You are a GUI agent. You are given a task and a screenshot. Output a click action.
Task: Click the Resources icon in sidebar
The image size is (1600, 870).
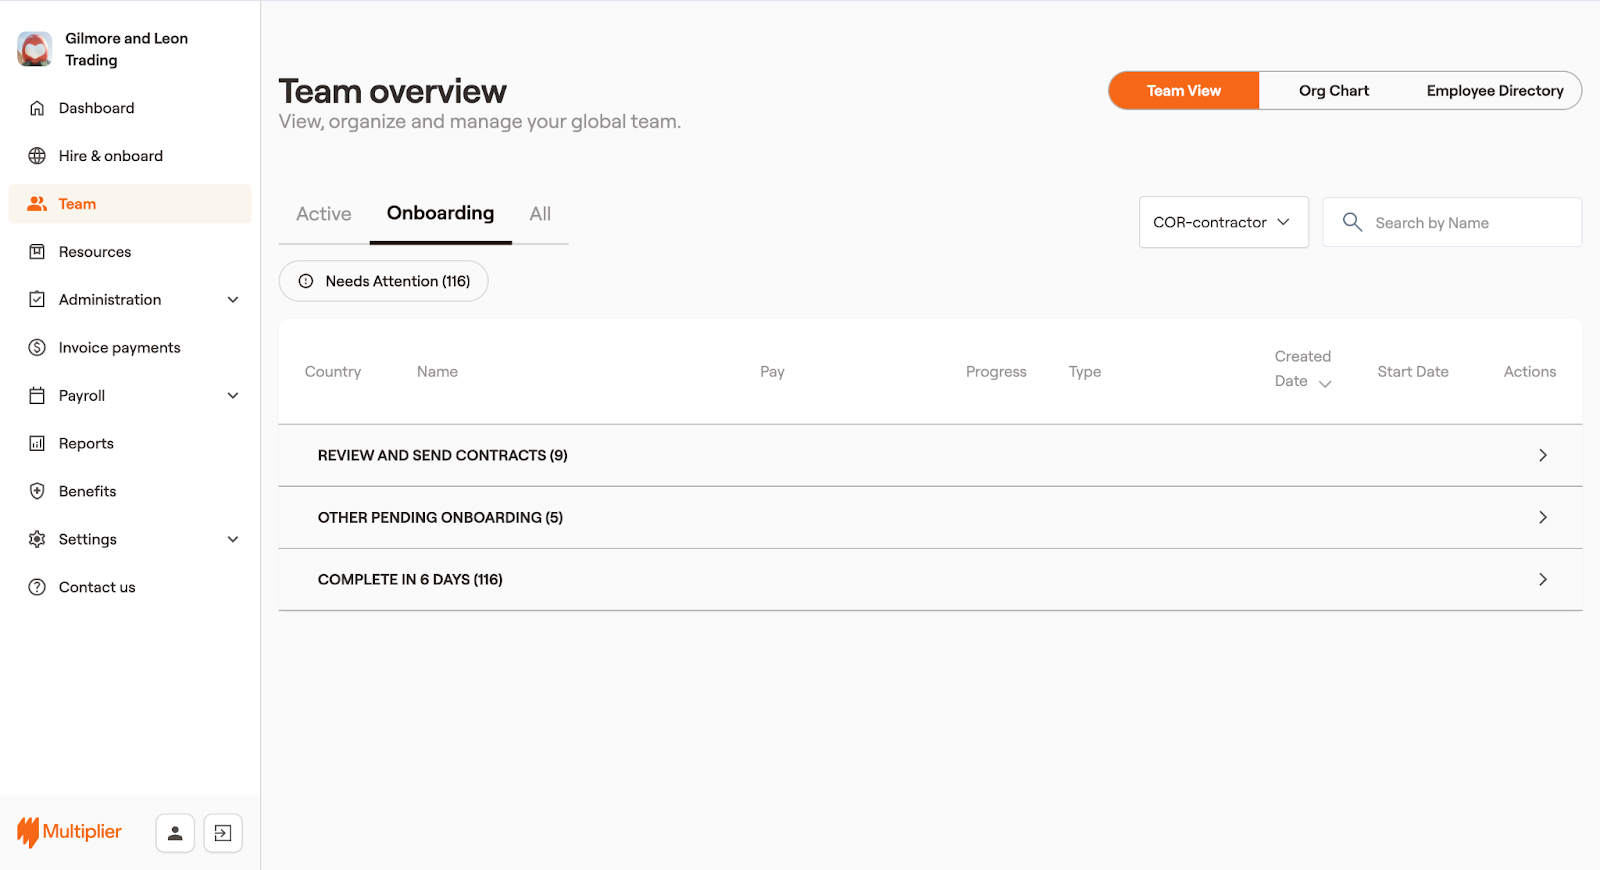[37, 252]
